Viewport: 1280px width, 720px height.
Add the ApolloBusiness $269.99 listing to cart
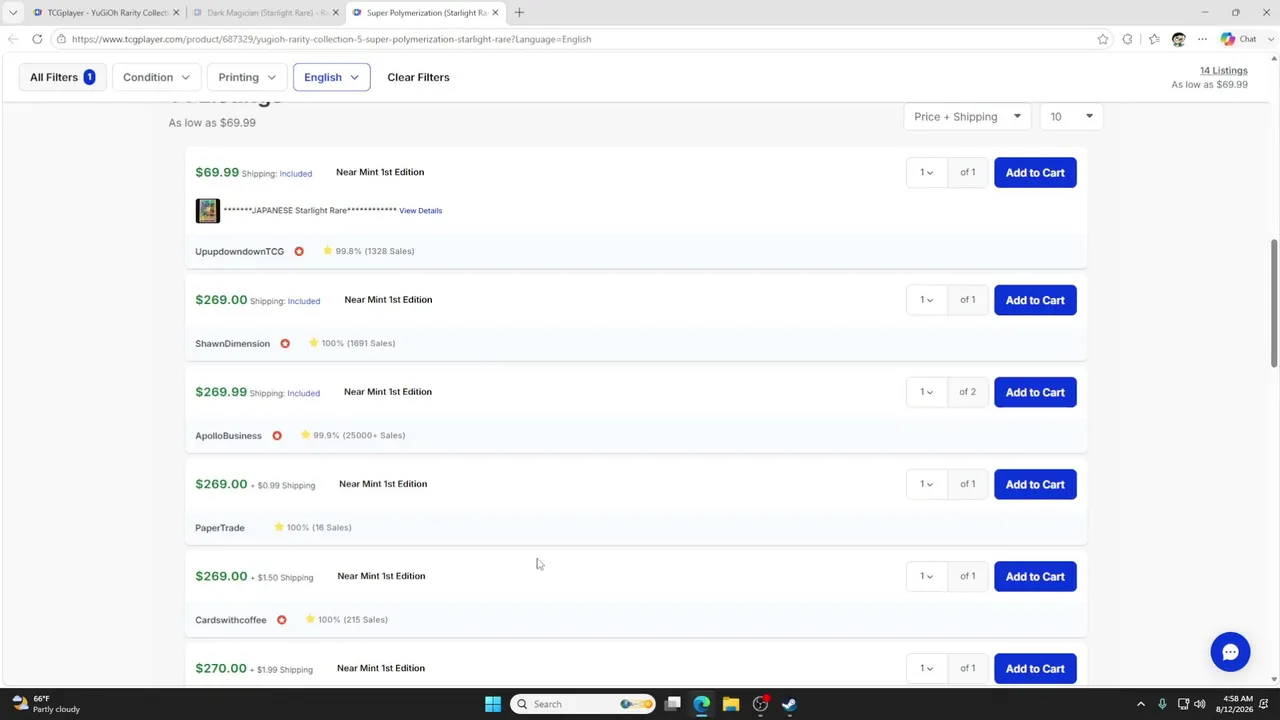1035,392
